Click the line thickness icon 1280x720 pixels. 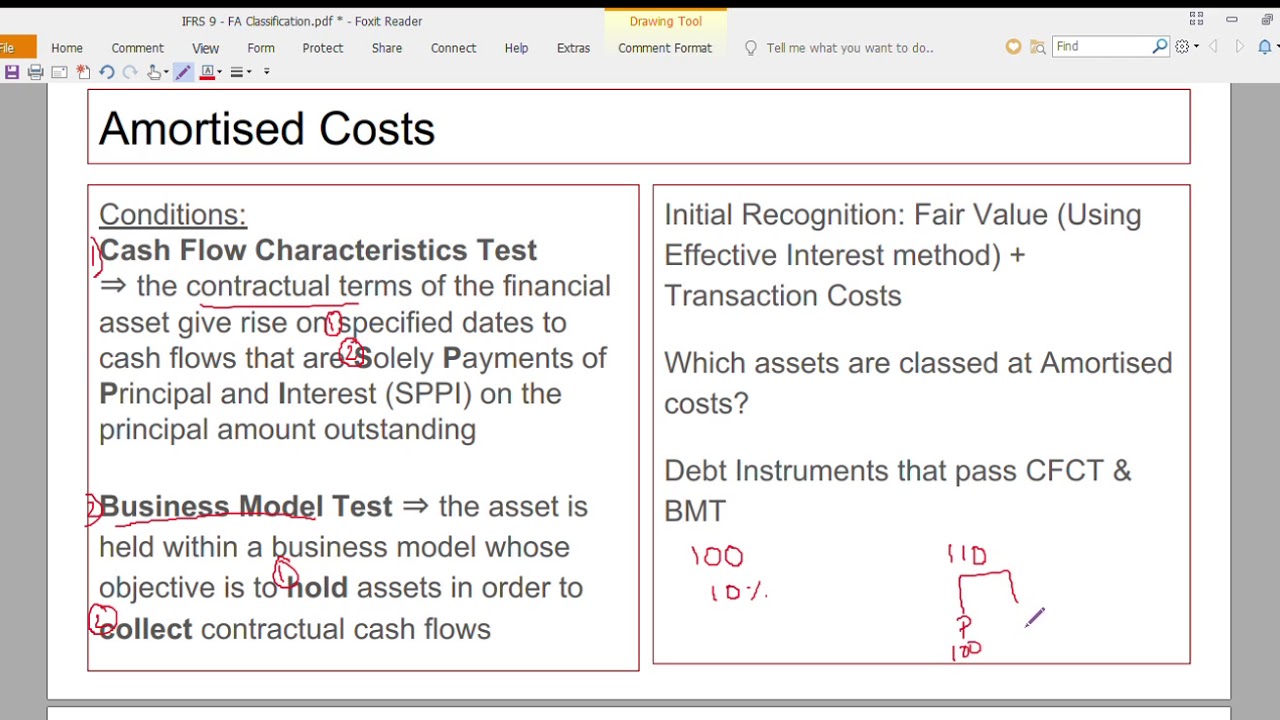tap(237, 72)
